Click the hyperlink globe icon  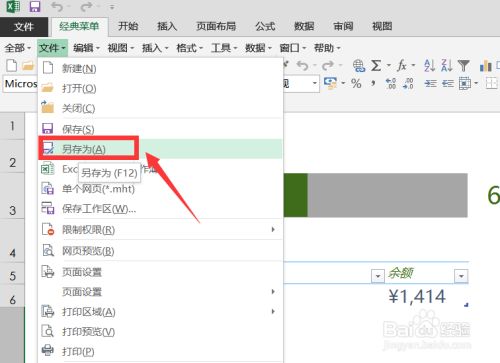pos(359,66)
